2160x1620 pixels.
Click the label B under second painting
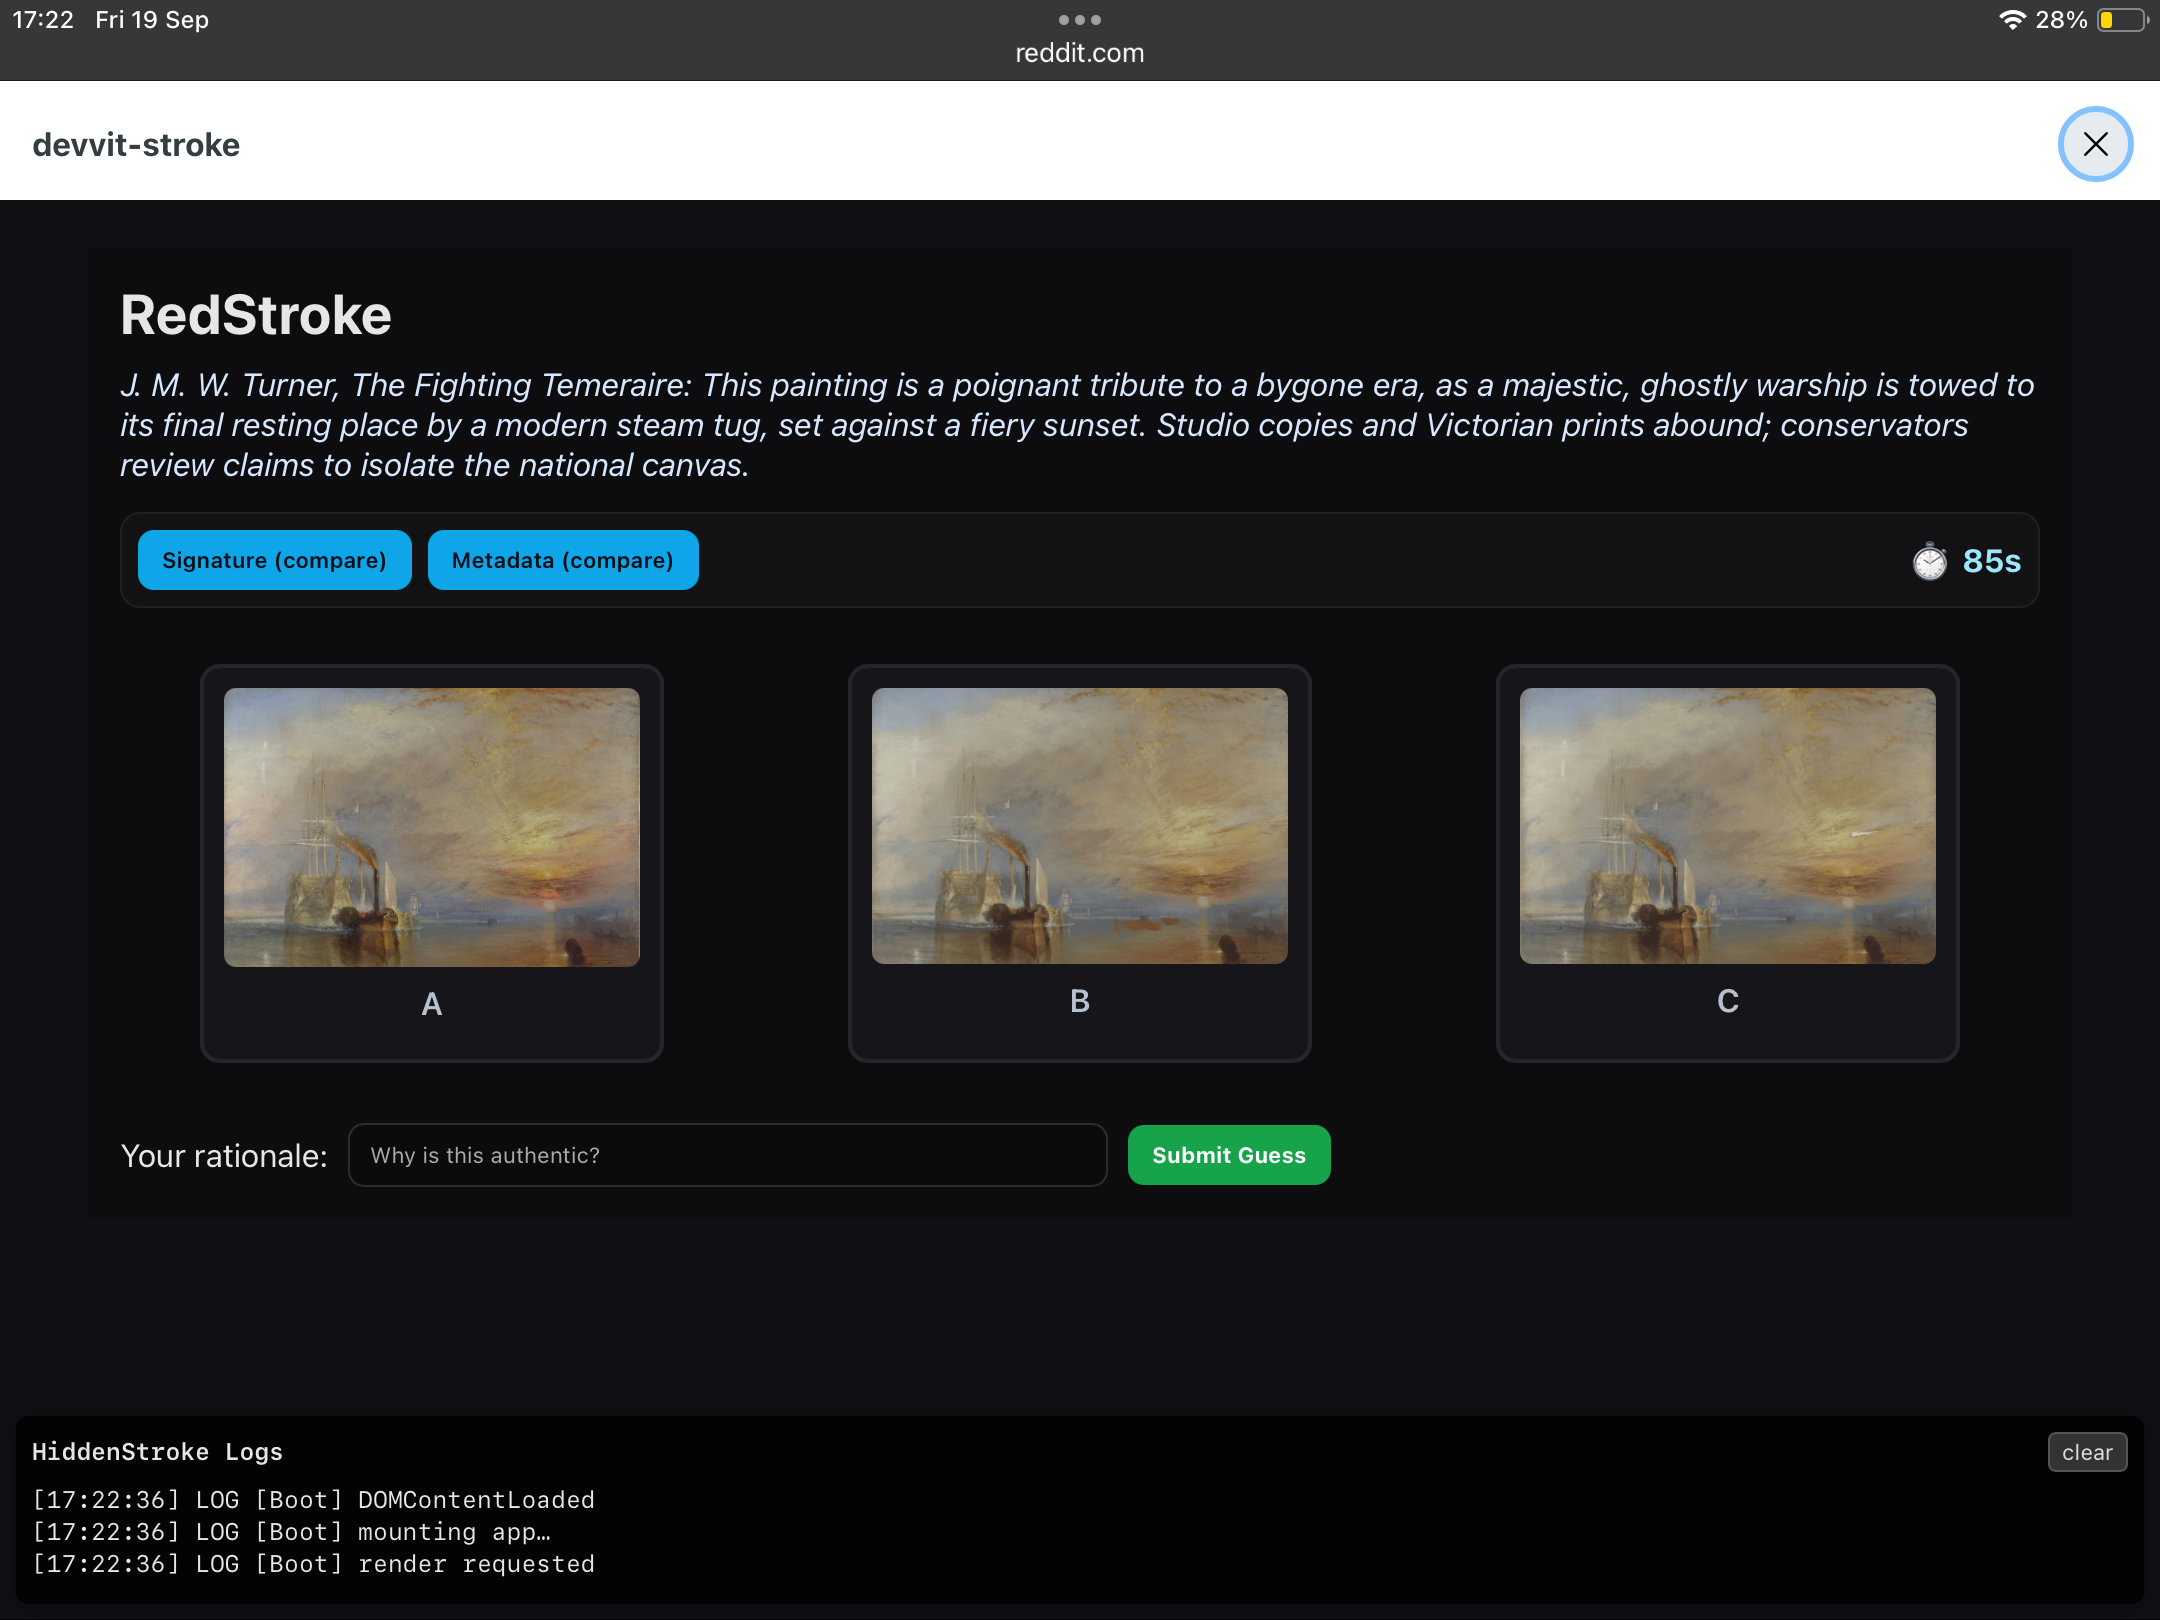tap(1079, 1001)
